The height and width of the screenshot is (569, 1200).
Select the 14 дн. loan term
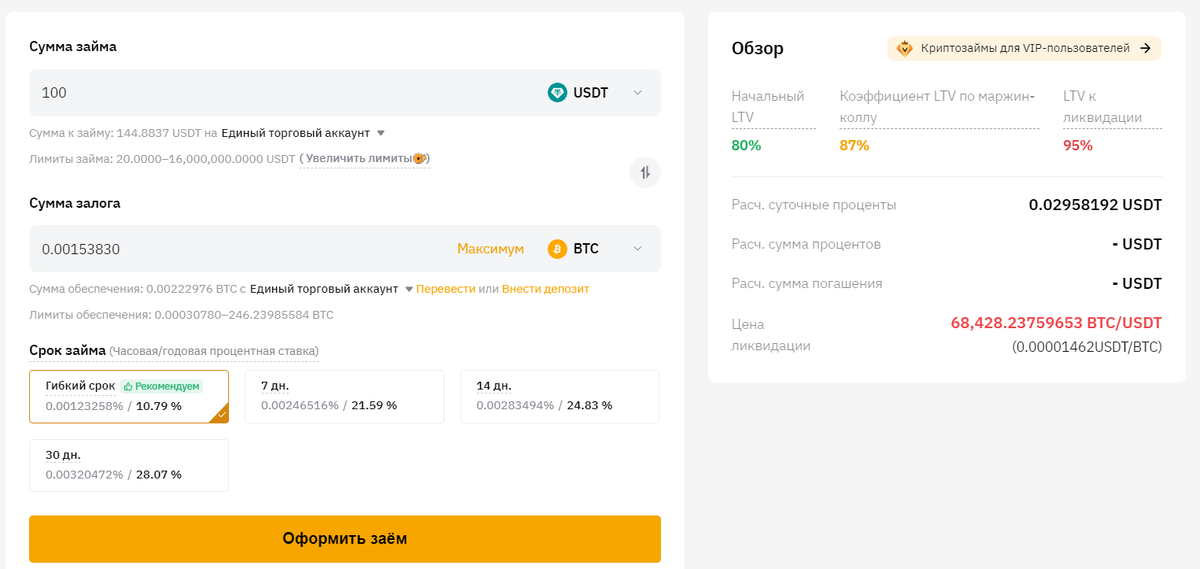pos(559,396)
